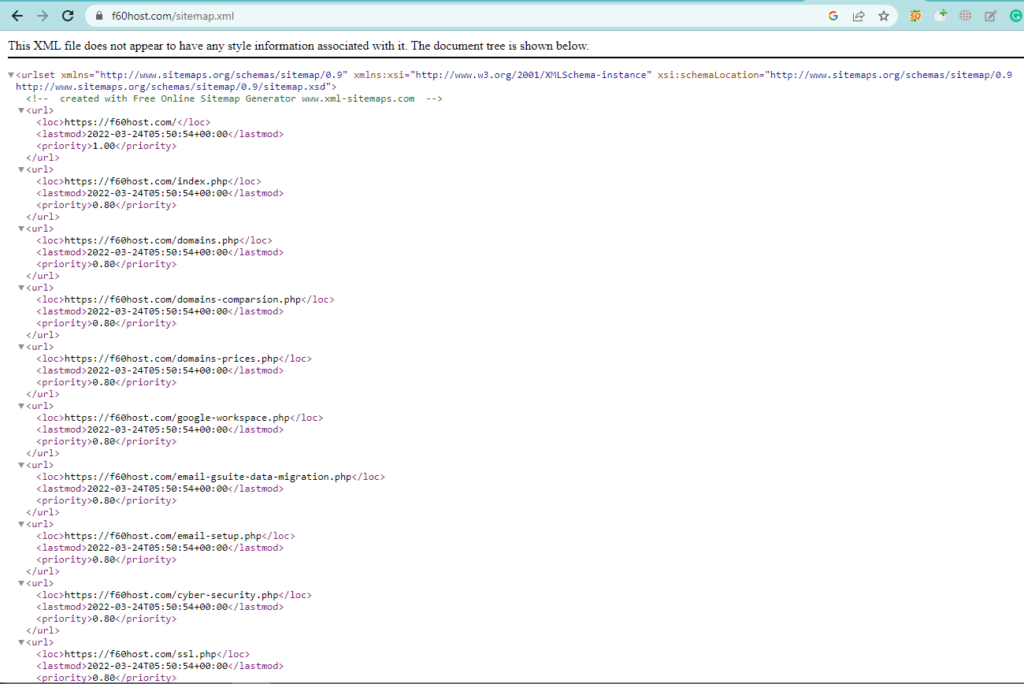
Task: Collapse the url node containing index.php
Action: point(22,169)
